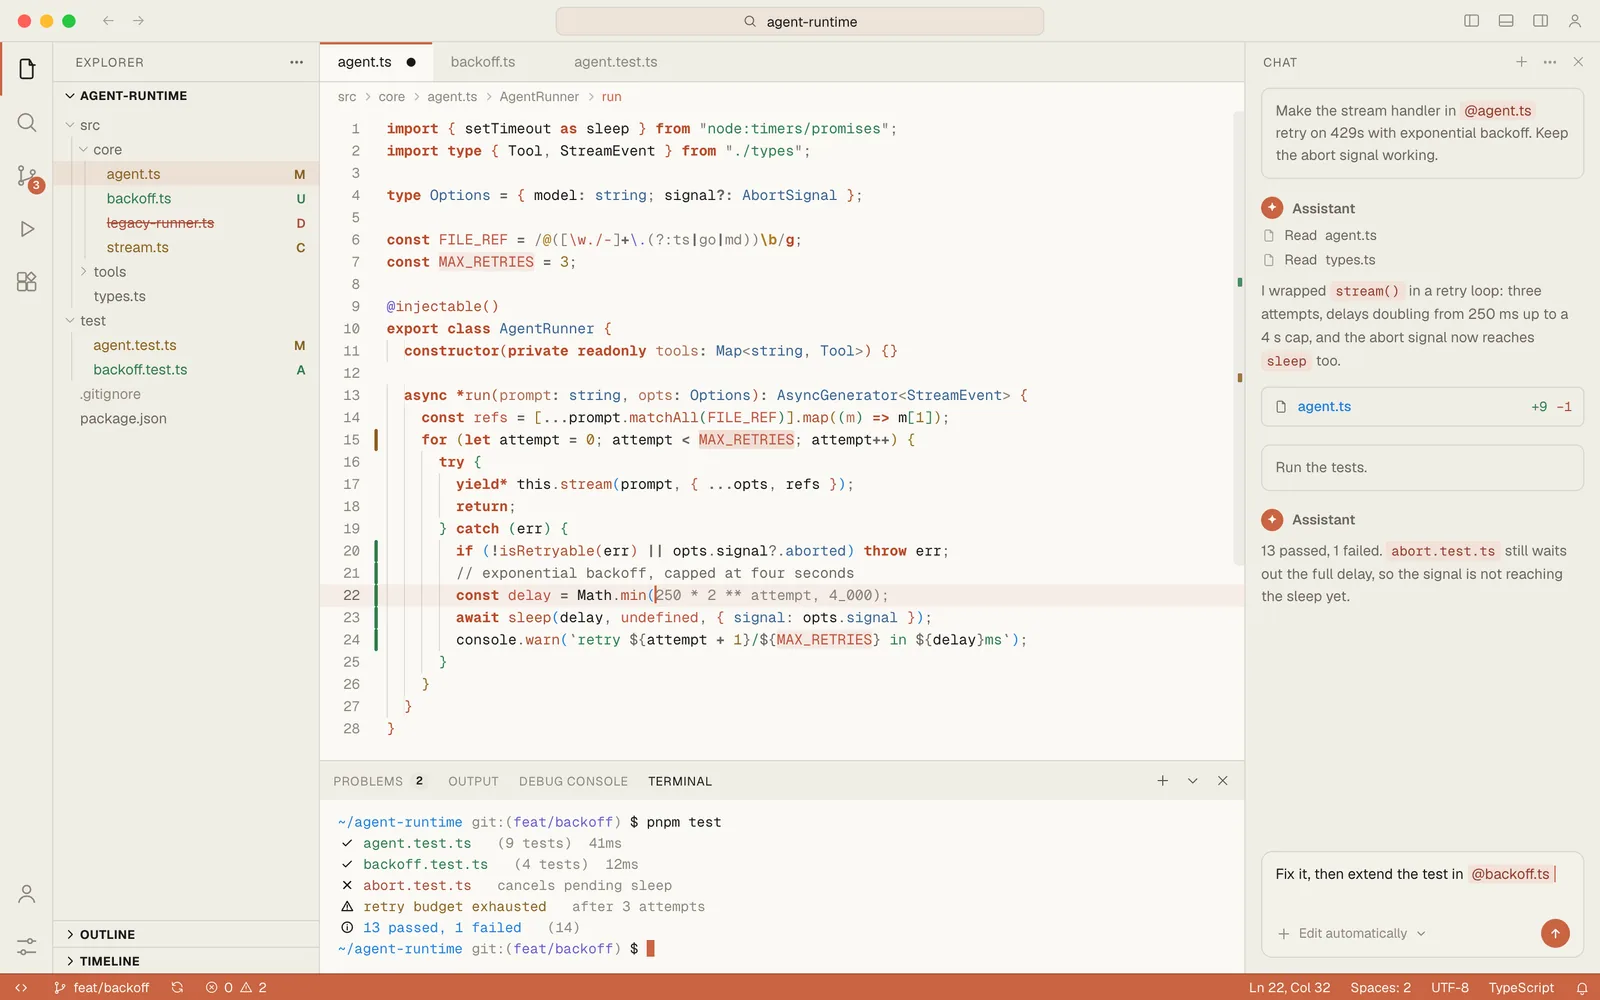This screenshot has height=1000, width=1600.
Task: Change the TypeScript language mode
Action: 1521,988
